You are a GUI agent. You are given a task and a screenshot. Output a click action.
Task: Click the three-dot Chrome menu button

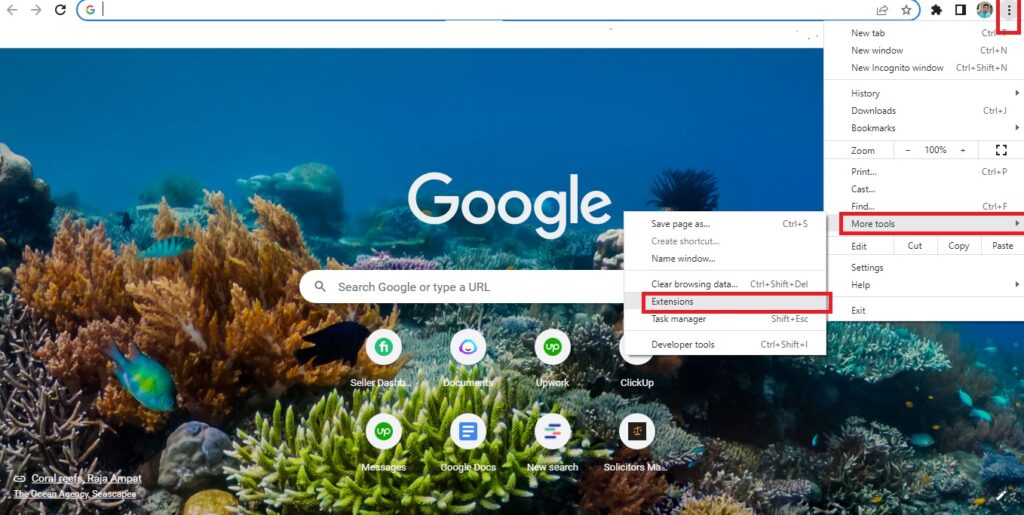[1009, 10]
